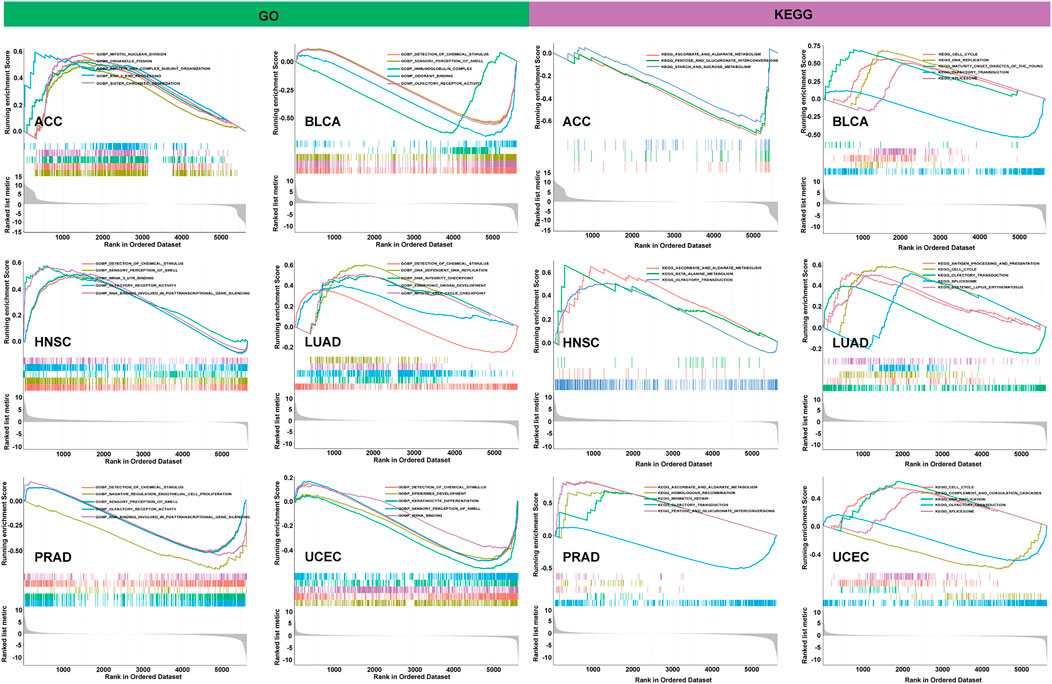This screenshot has width=1052, height=684.
Task: Pick GOMF_ODORANT_BINDING in the GO BLCA legend
Action: pyautogui.click(x=427, y=77)
